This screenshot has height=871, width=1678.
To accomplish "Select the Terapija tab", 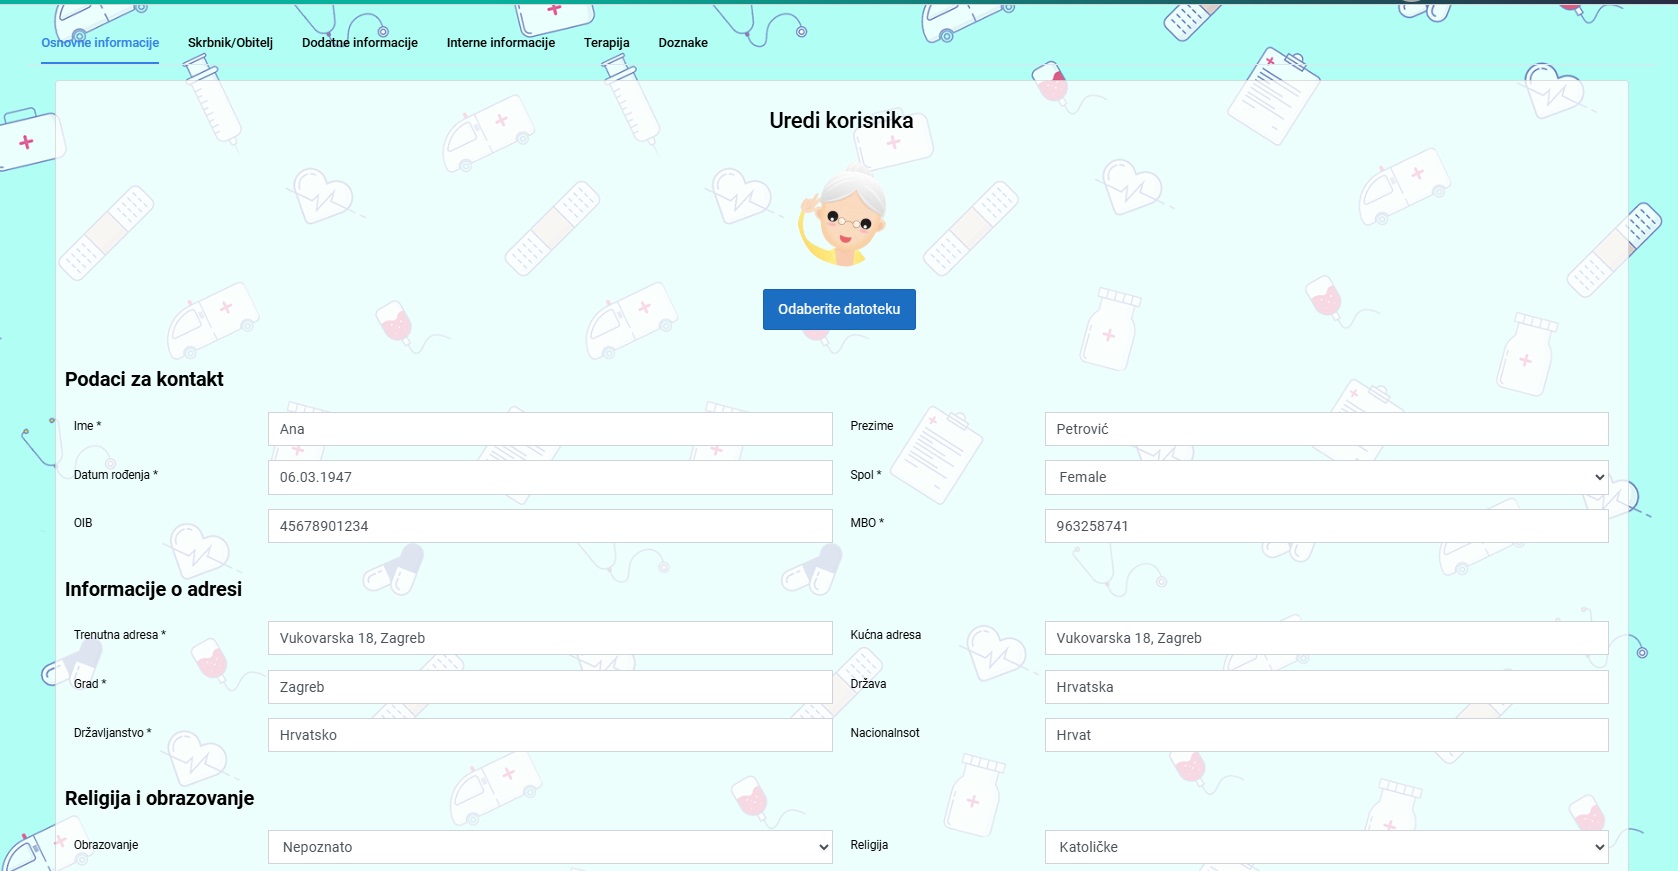I will 606,43.
